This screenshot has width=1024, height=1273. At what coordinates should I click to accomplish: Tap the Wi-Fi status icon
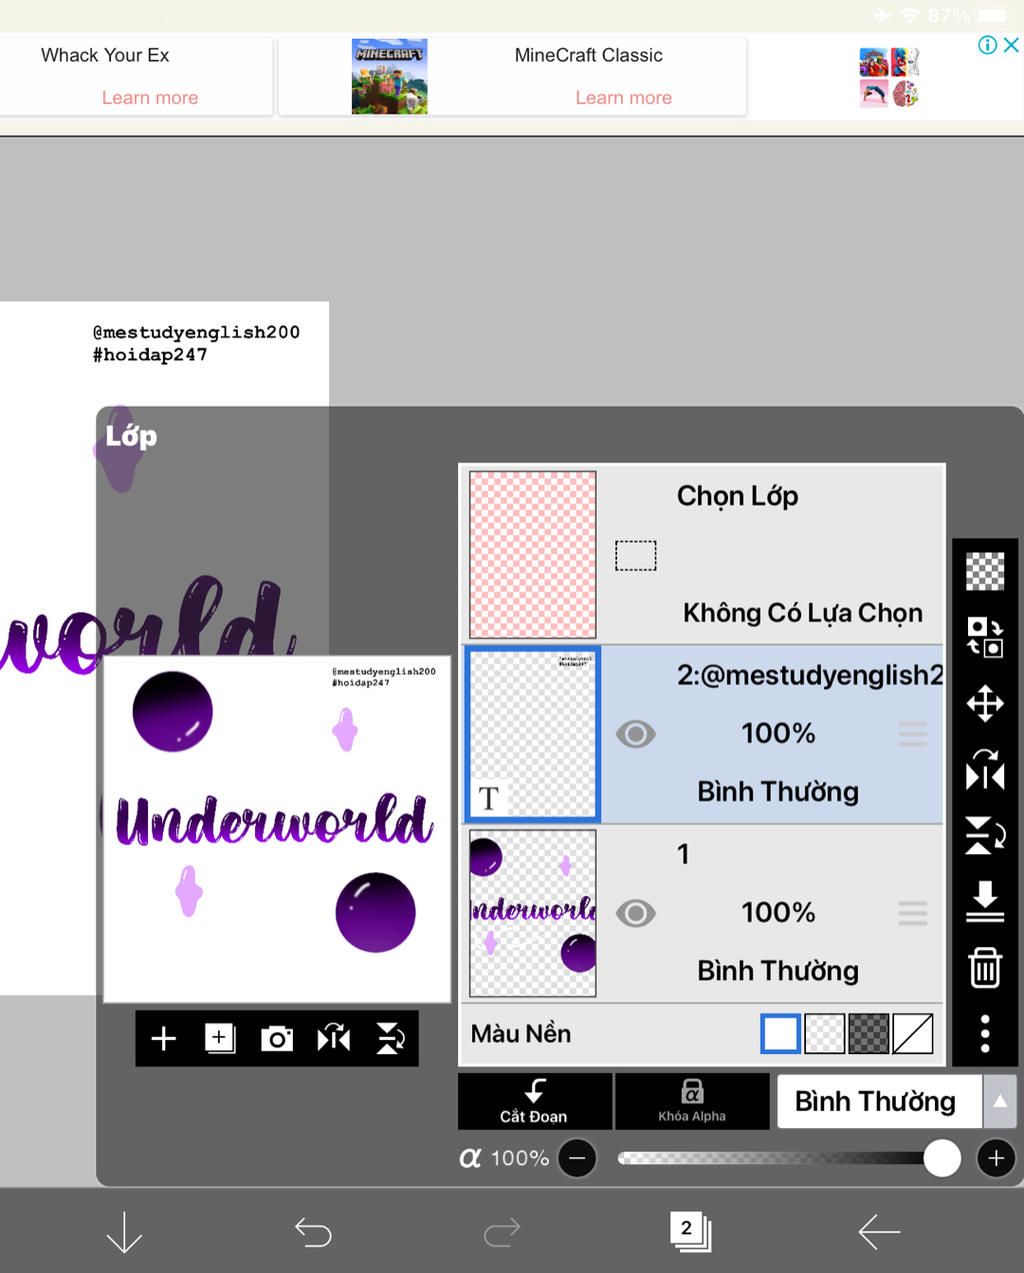point(909,15)
